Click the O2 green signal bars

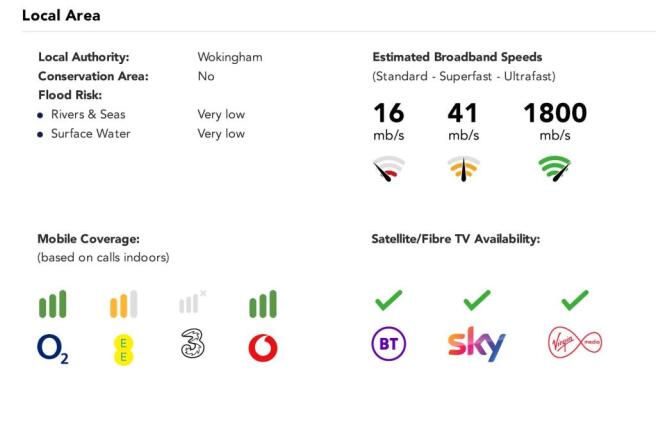pos(52,302)
